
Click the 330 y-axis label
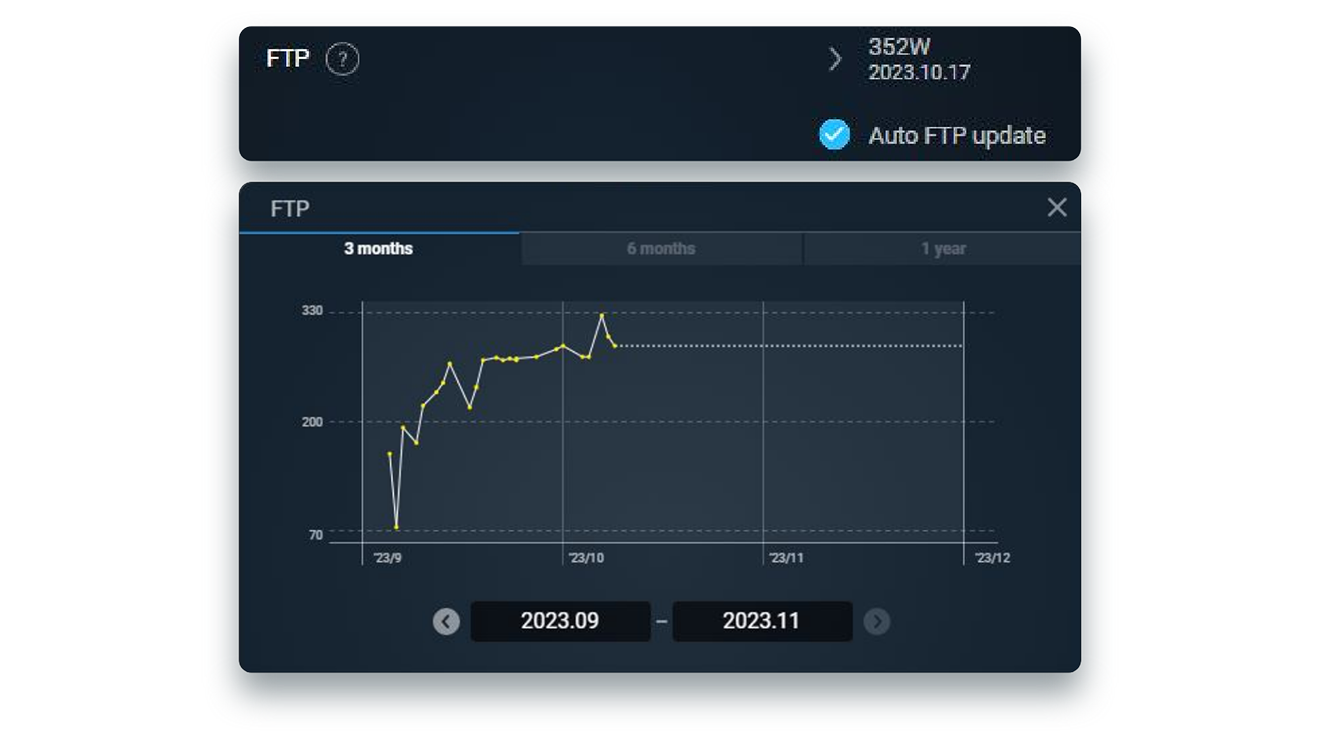[x=312, y=311]
